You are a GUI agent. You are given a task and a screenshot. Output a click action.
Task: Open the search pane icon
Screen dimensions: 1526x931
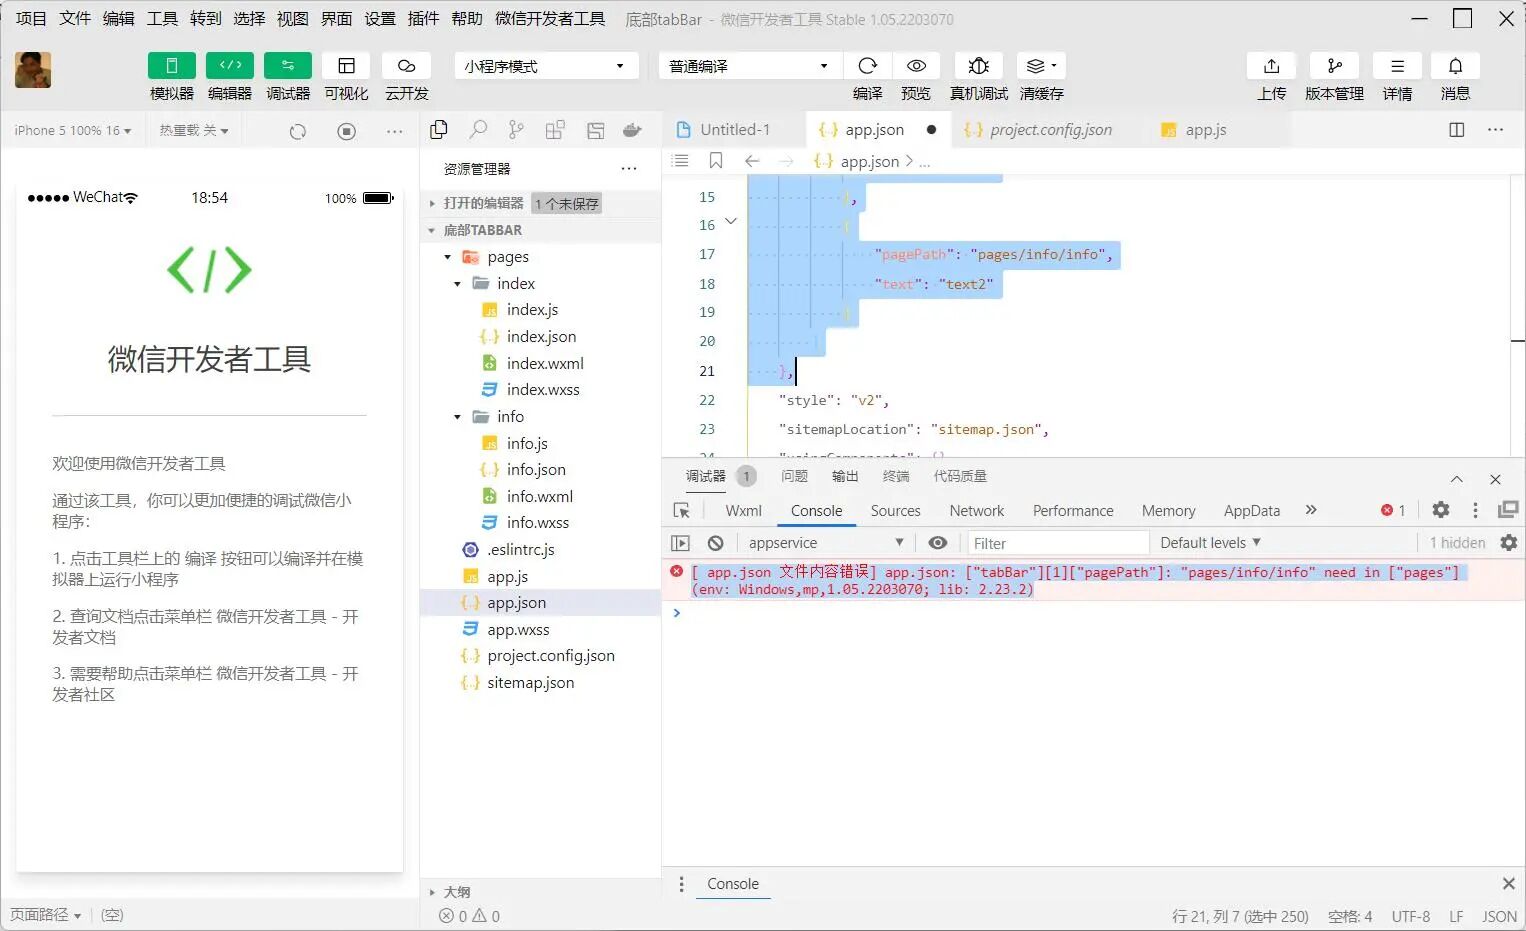(478, 130)
